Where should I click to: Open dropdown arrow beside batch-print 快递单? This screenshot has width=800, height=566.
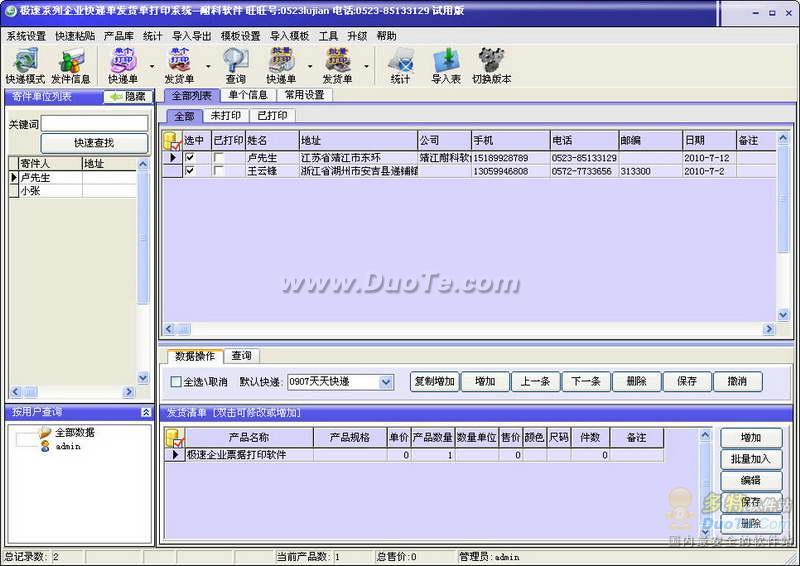point(310,66)
